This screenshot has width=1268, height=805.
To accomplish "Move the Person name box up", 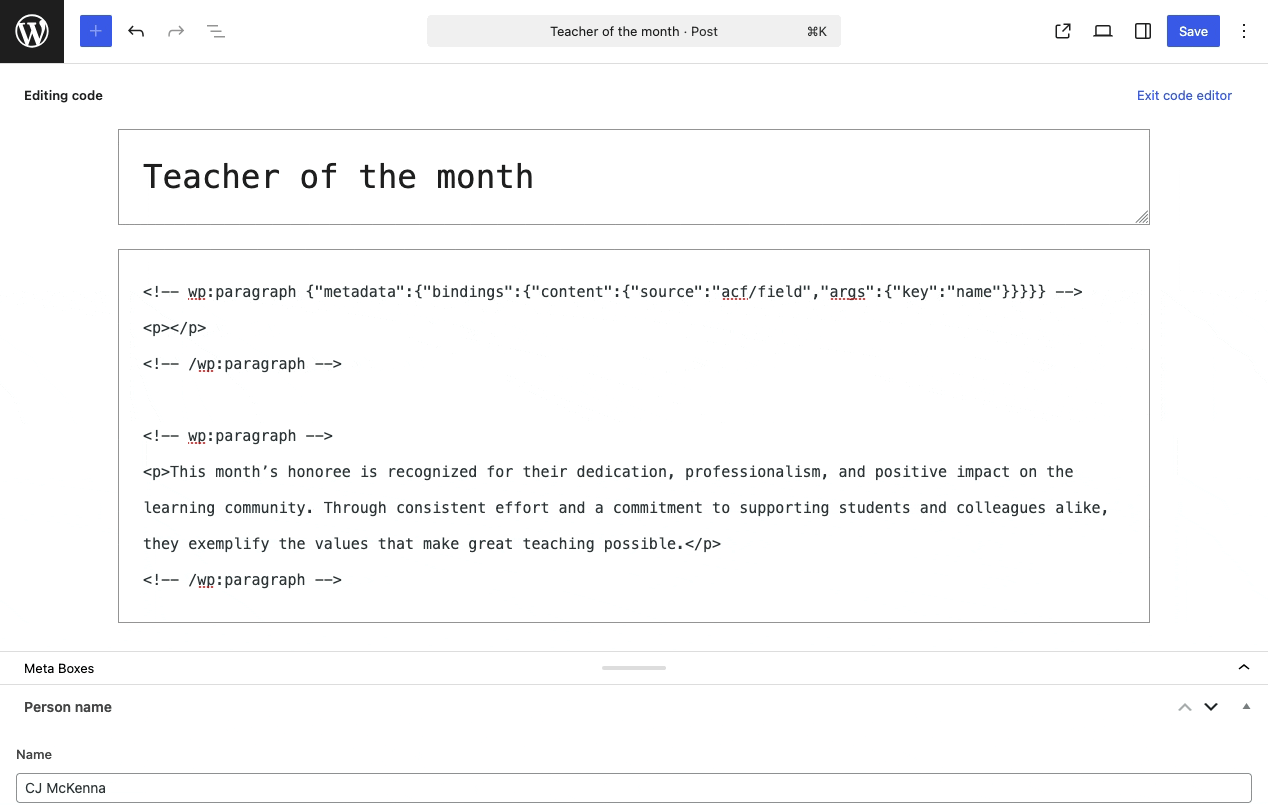I will 1185,707.
